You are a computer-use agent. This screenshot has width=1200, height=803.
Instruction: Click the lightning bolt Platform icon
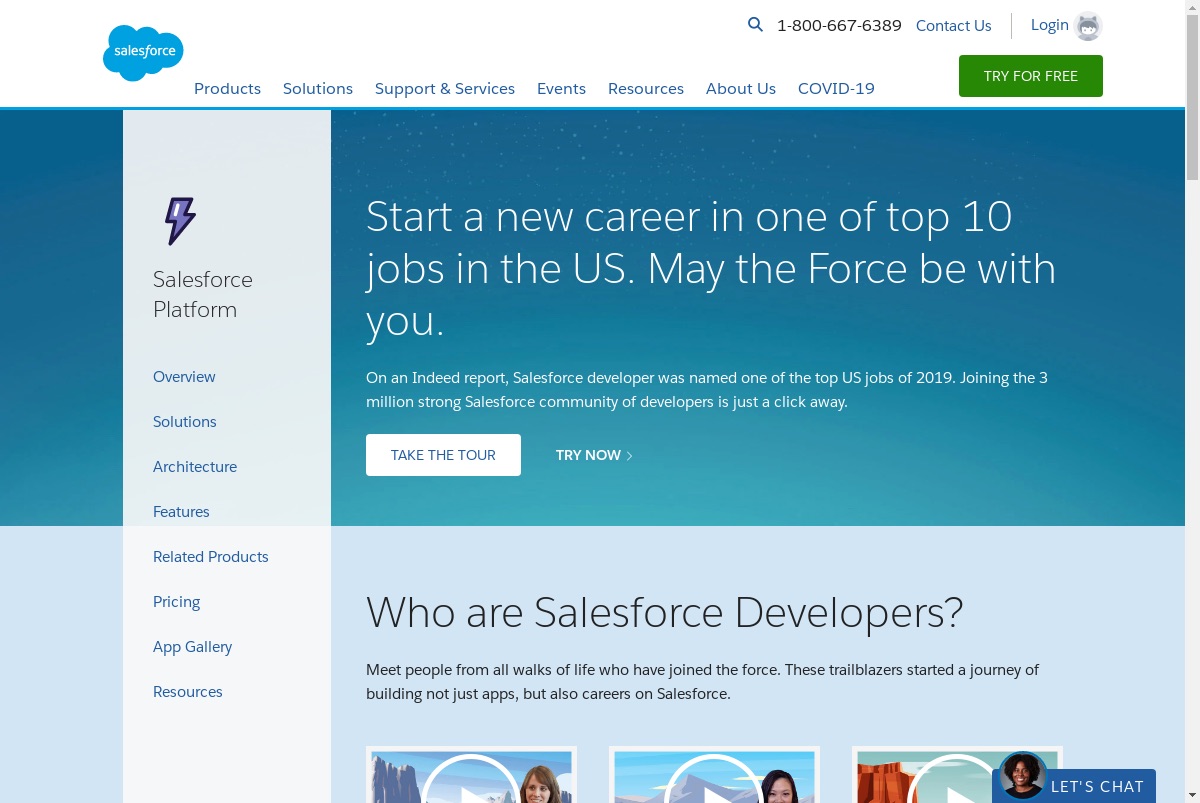pos(180,221)
